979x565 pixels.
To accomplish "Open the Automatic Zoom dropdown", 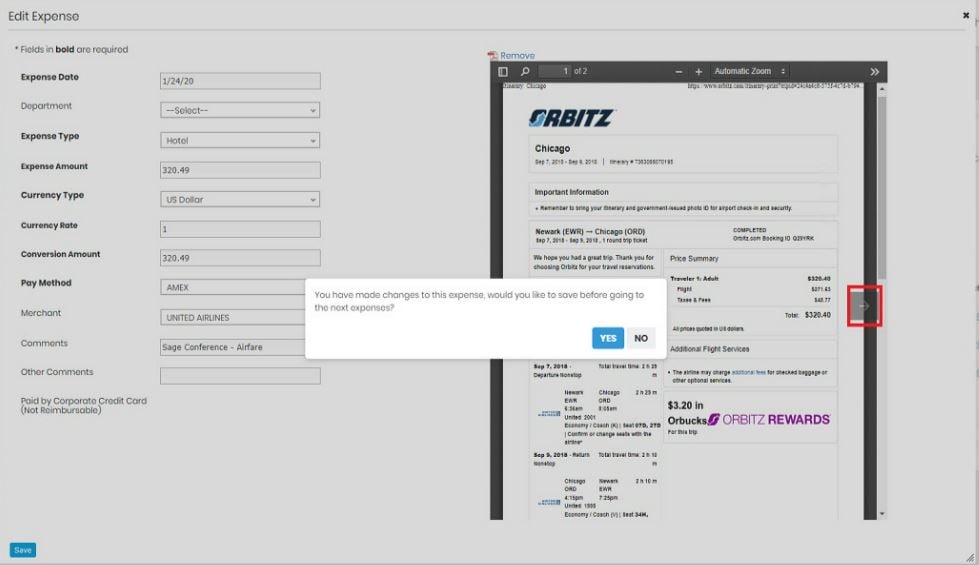I will [749, 71].
